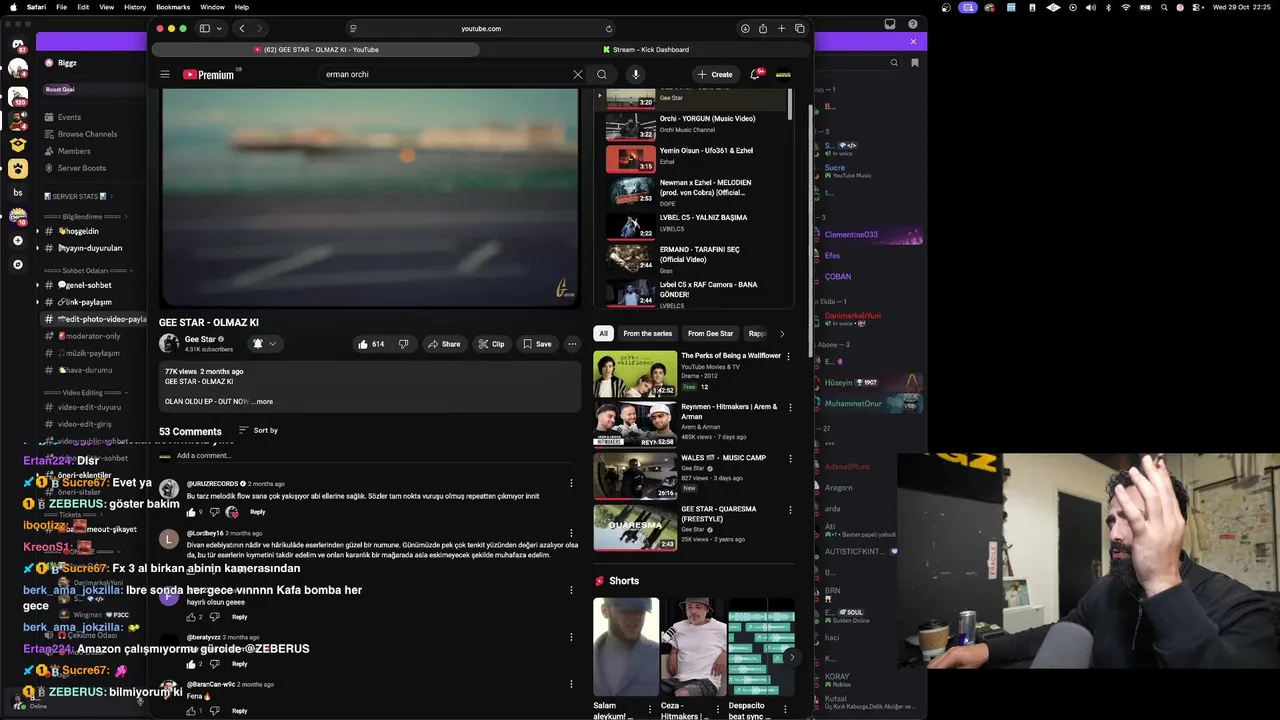Open Spotlight search in menu bar
The image size is (1280, 720).
[1164, 7]
